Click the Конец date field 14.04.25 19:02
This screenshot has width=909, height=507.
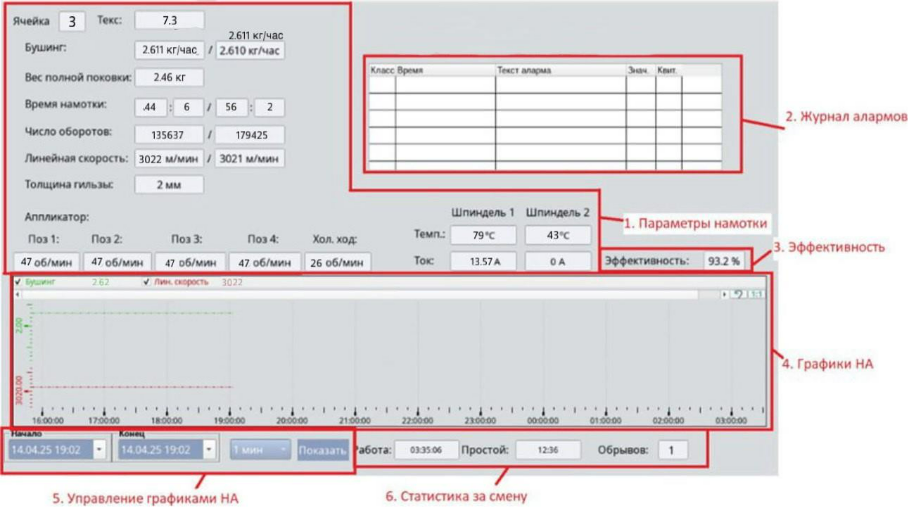click(x=161, y=450)
